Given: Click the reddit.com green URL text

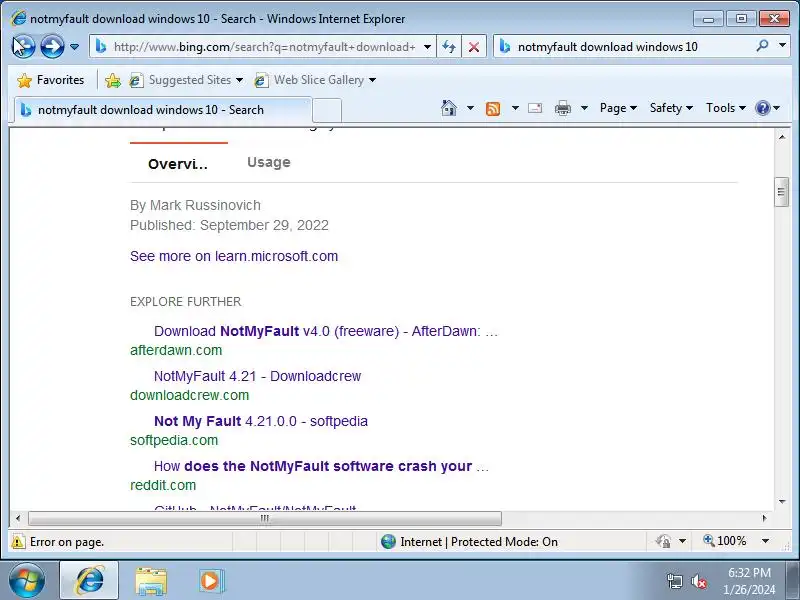Looking at the screenshot, I should pos(163,485).
